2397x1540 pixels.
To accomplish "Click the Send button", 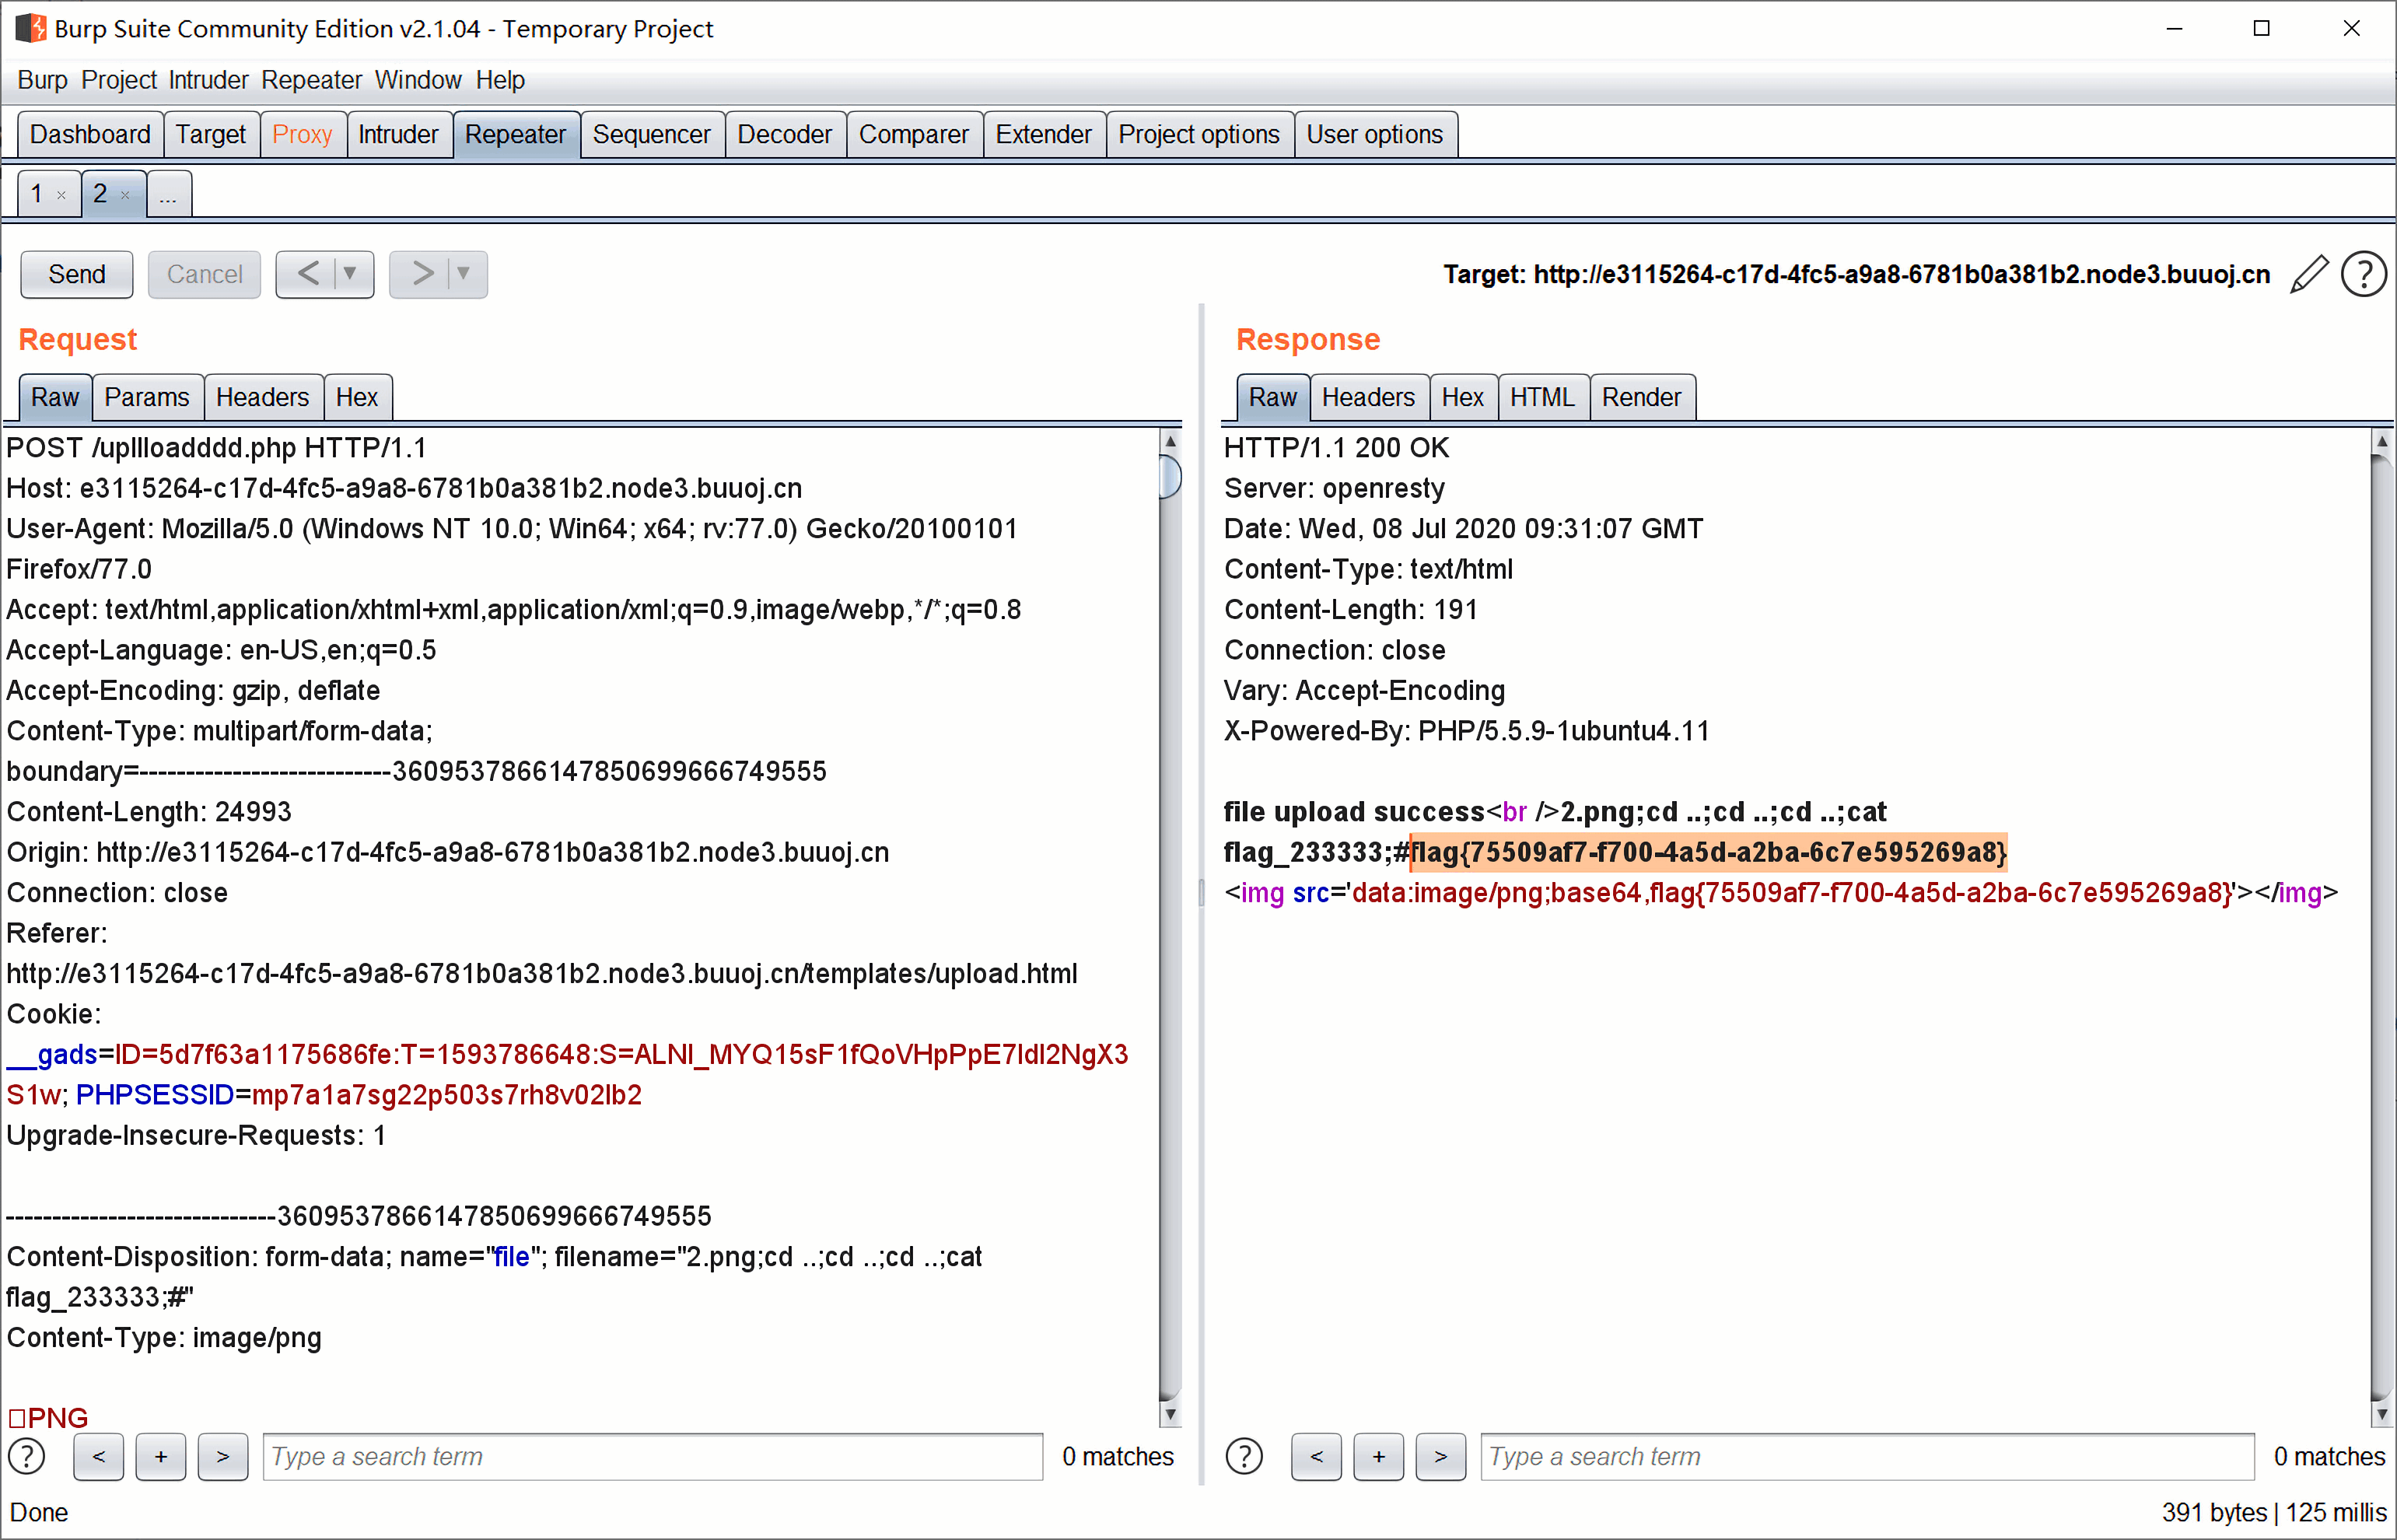I will tap(77, 274).
